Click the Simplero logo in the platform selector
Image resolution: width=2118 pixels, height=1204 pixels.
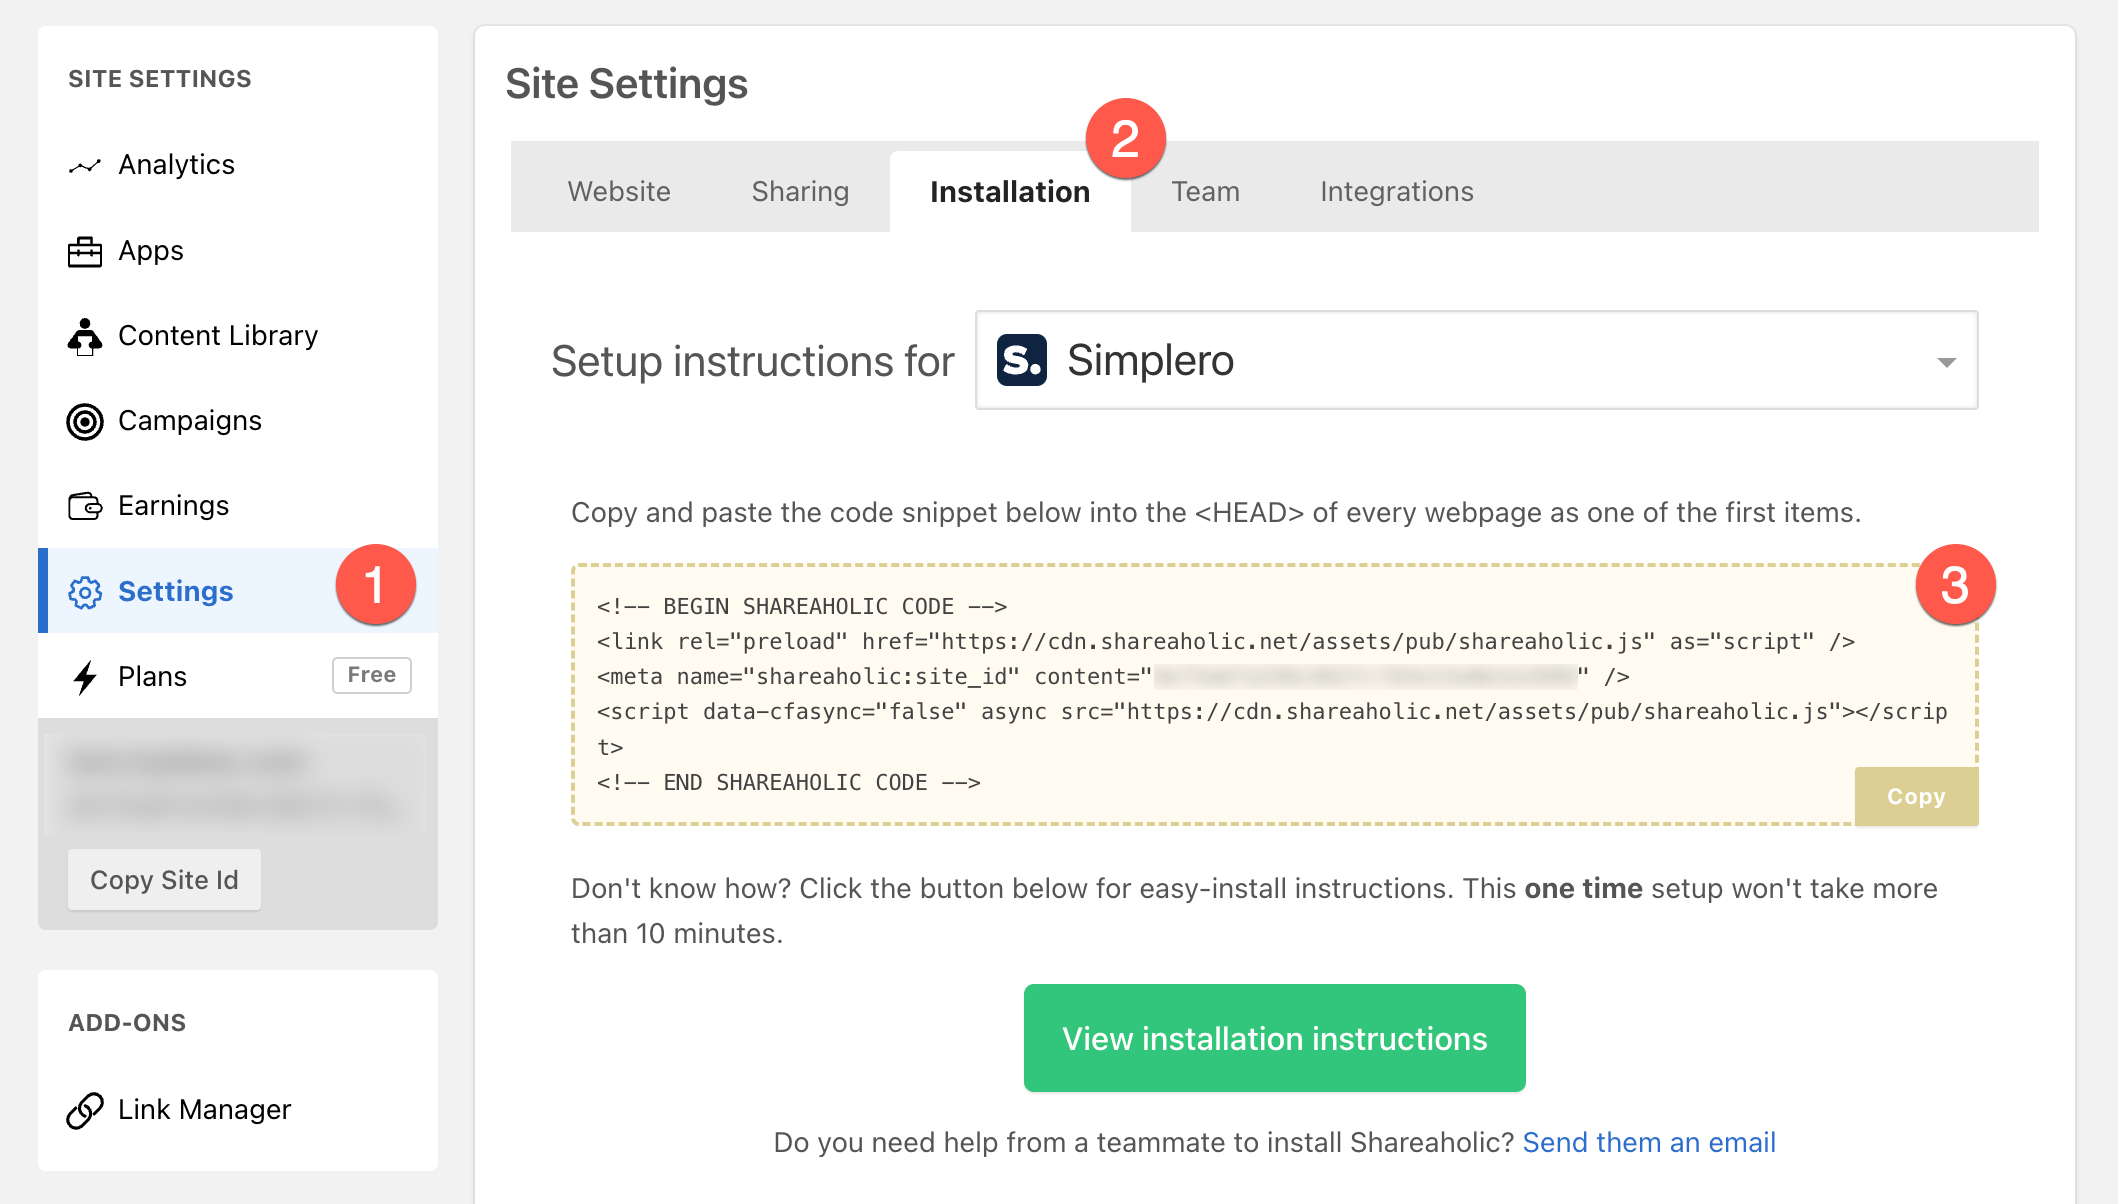1021,361
